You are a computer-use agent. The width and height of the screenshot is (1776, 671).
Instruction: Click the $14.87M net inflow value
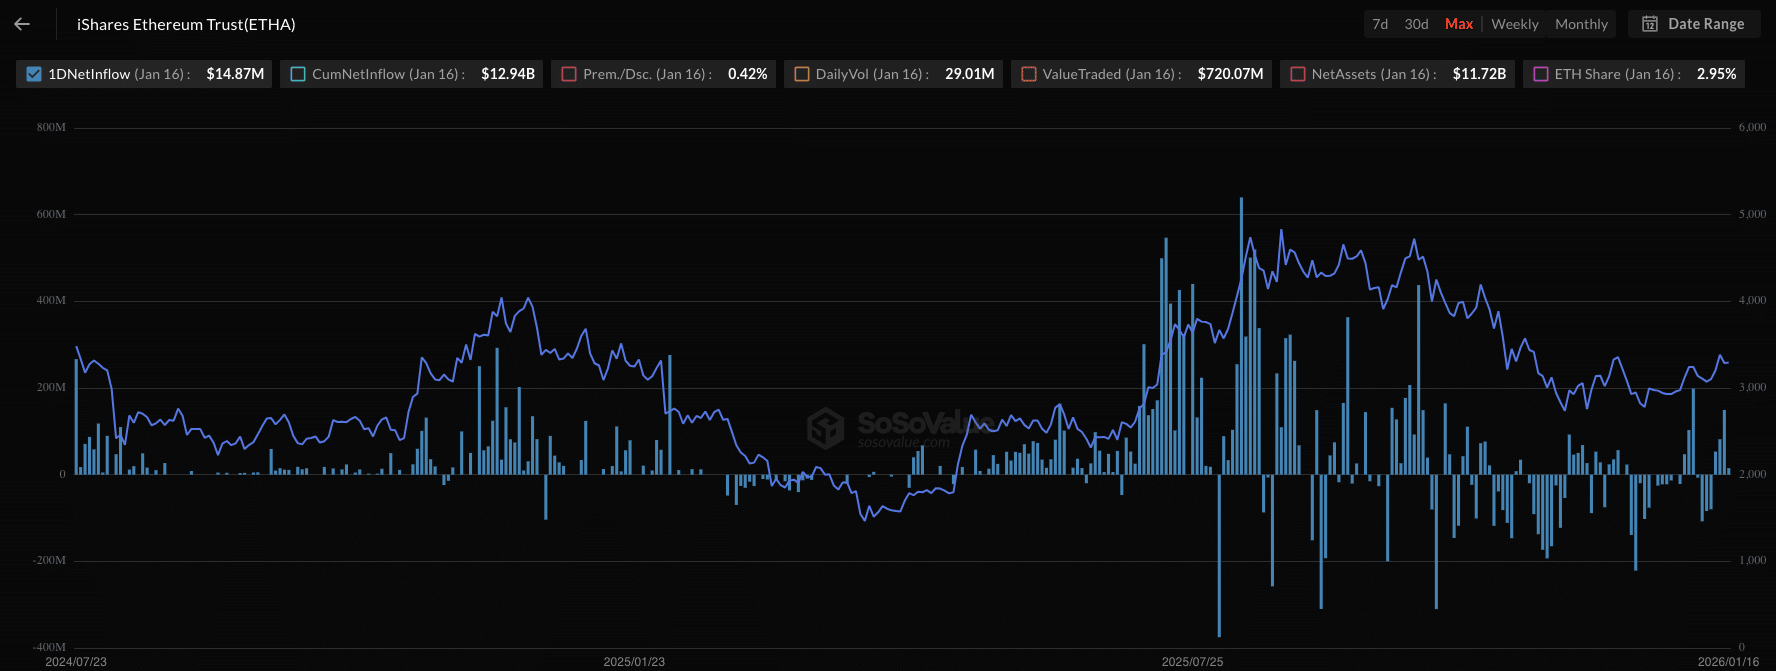235,74
